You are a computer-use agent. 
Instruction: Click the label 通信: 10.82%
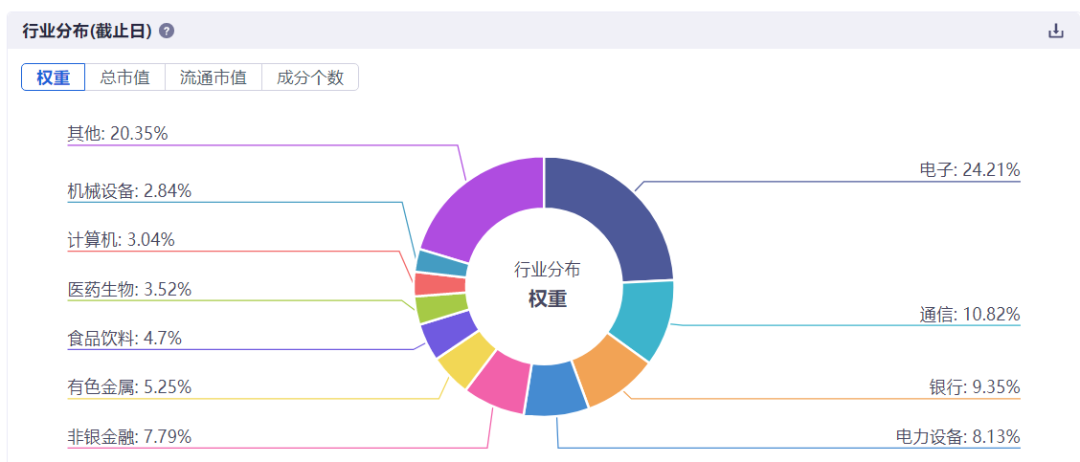(970, 315)
